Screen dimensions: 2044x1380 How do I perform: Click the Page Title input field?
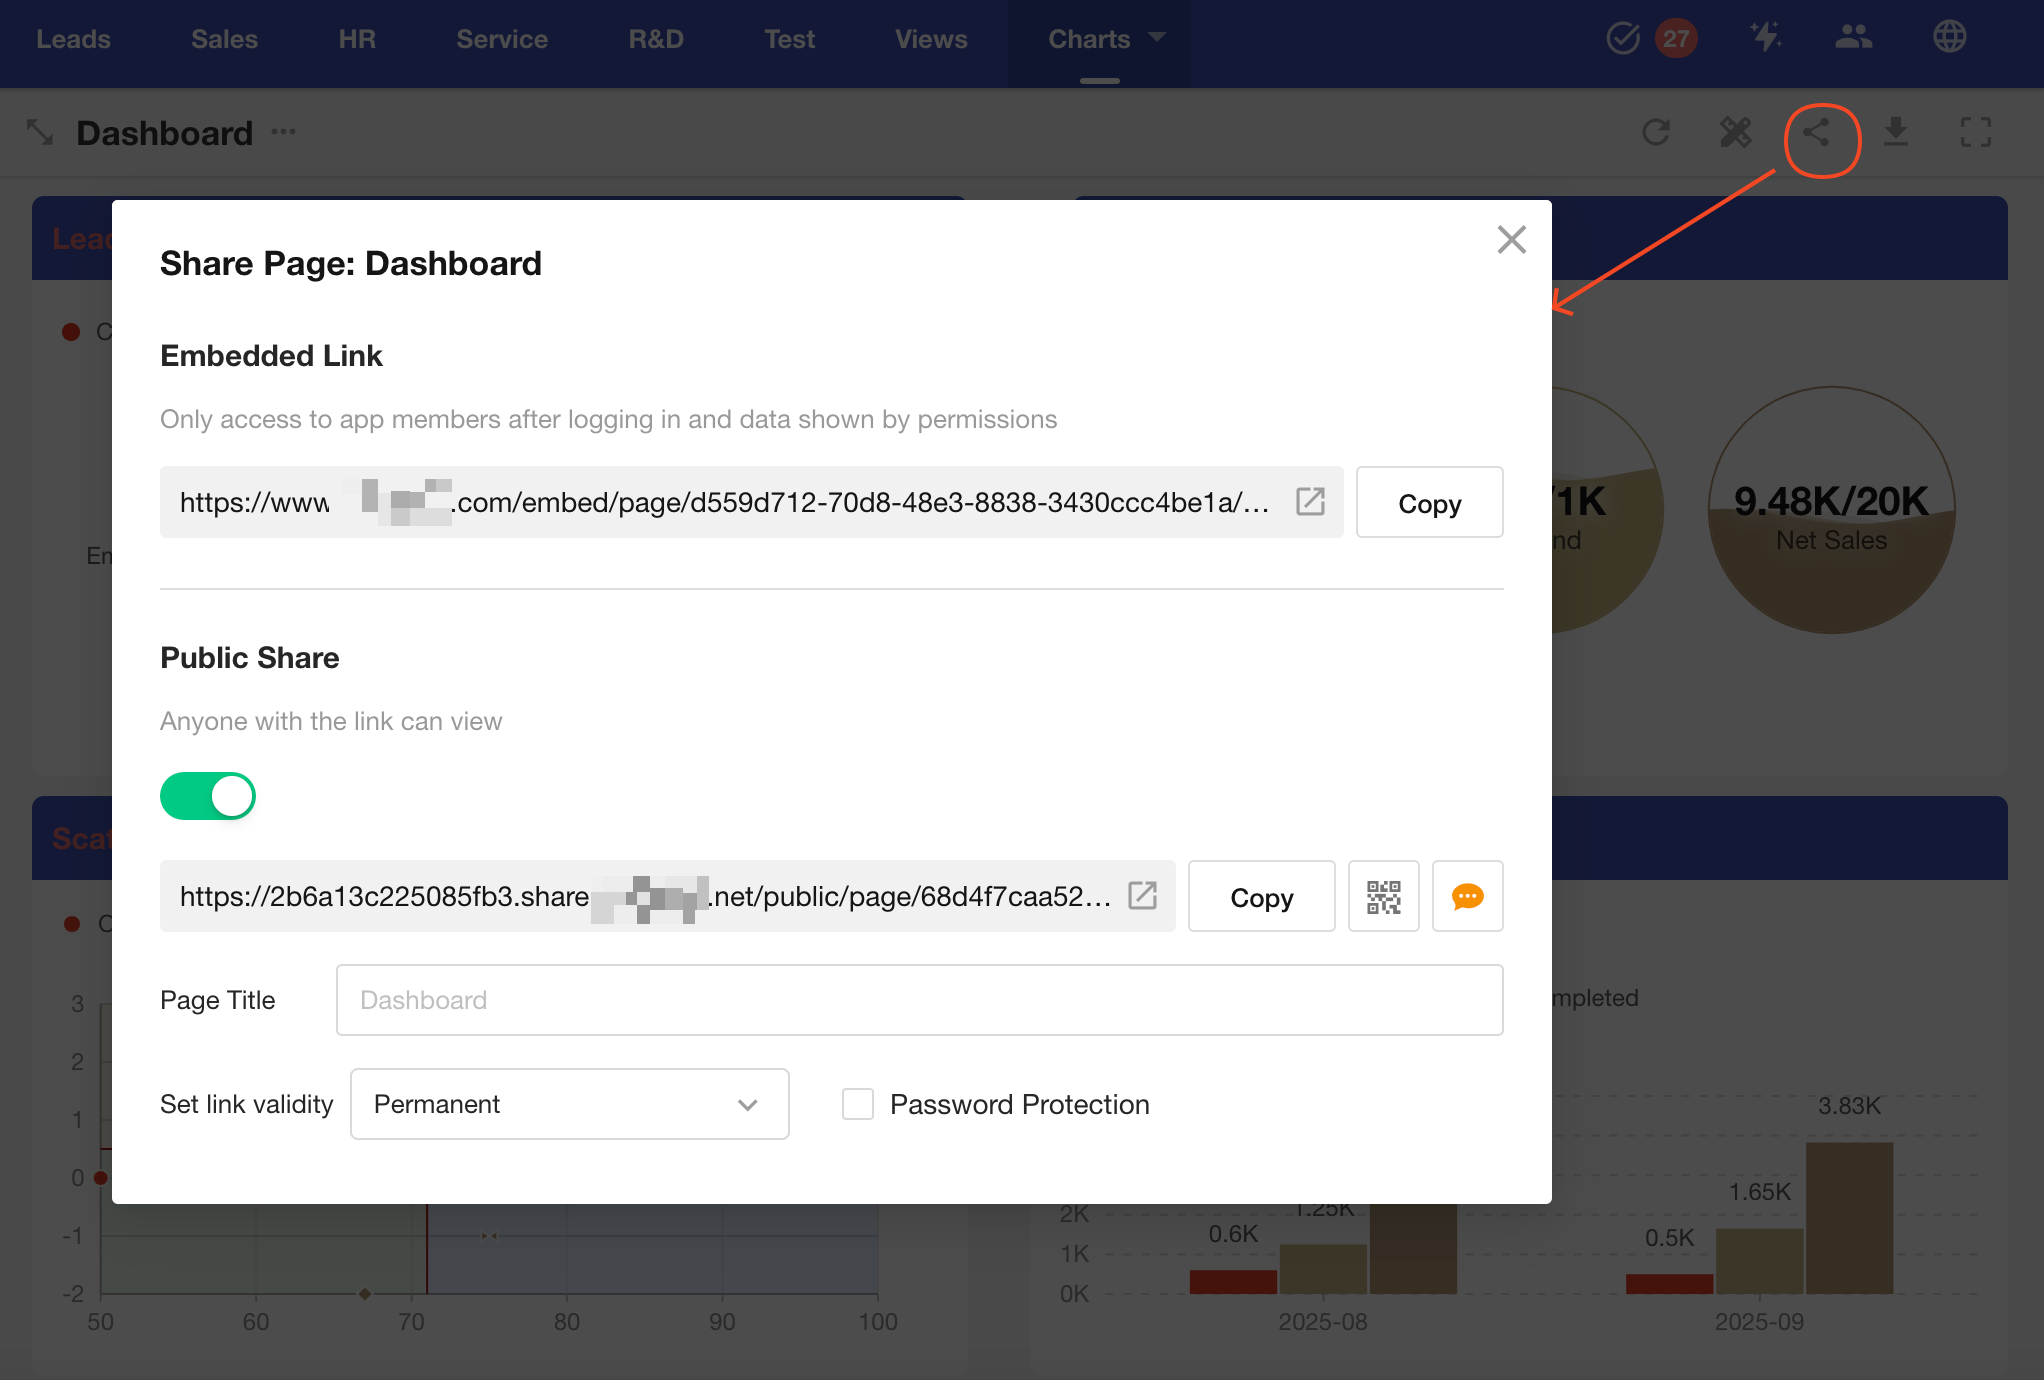click(x=919, y=1000)
